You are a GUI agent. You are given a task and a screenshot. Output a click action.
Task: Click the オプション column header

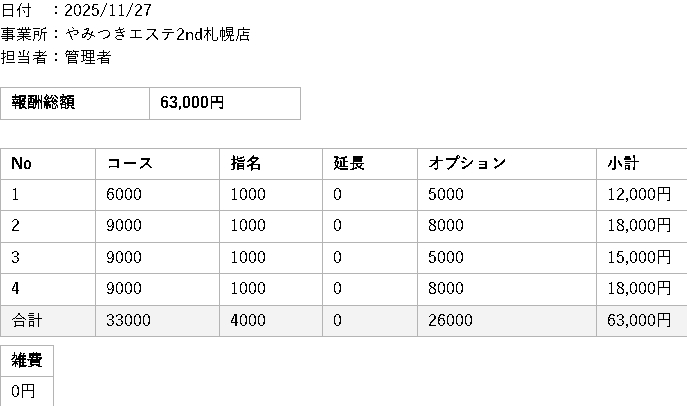(x=467, y=164)
